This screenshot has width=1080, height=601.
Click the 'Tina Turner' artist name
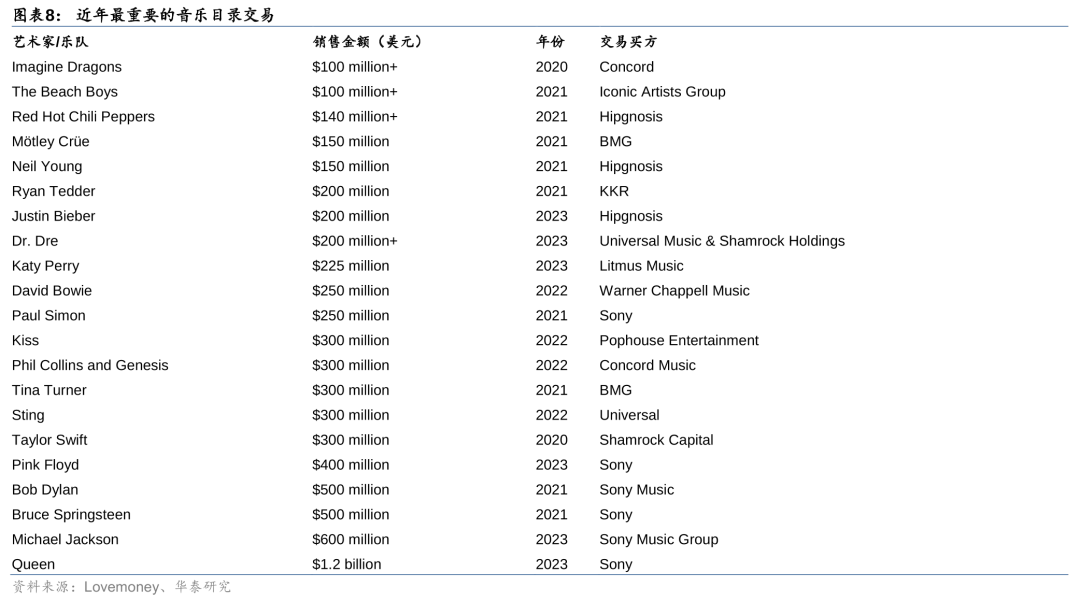pos(49,390)
